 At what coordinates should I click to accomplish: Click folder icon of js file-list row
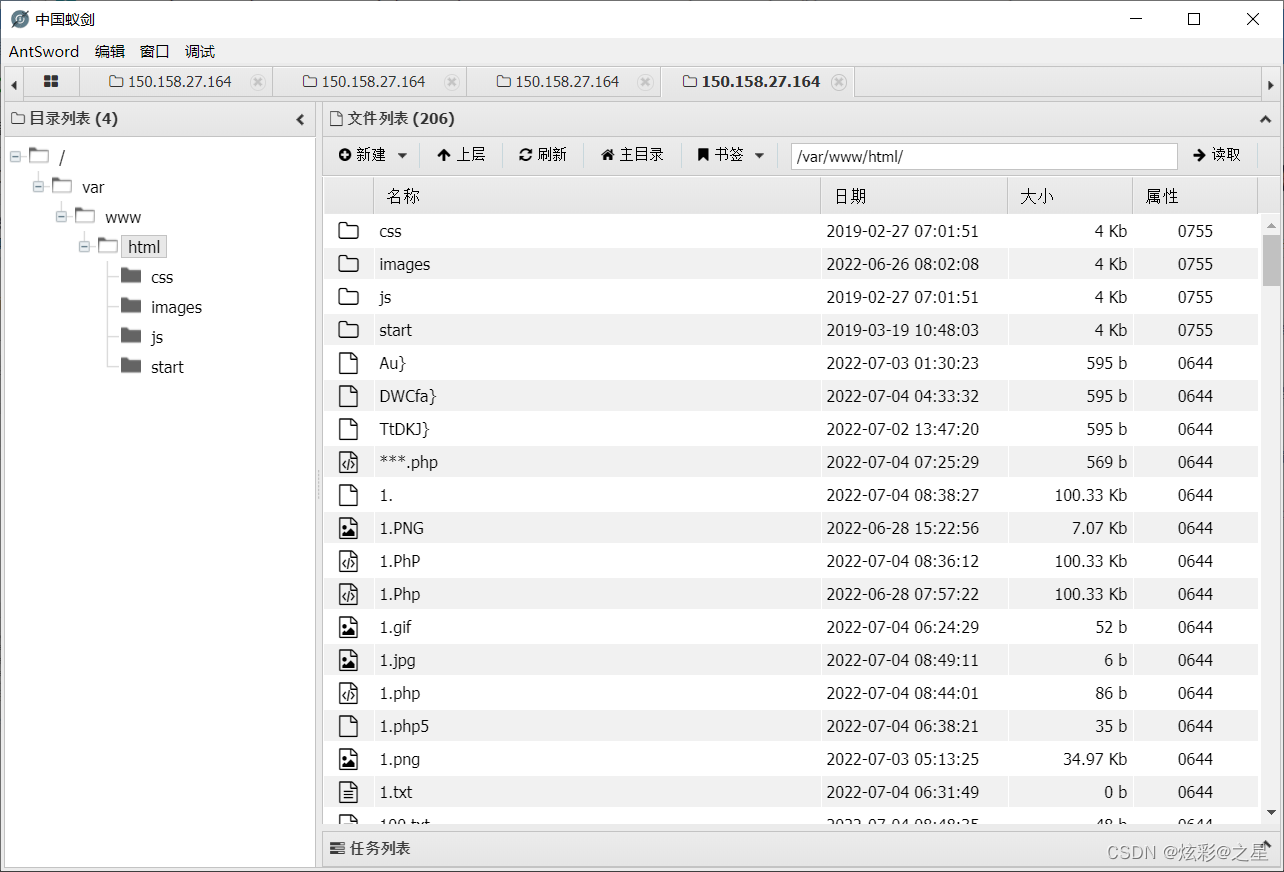(x=348, y=297)
